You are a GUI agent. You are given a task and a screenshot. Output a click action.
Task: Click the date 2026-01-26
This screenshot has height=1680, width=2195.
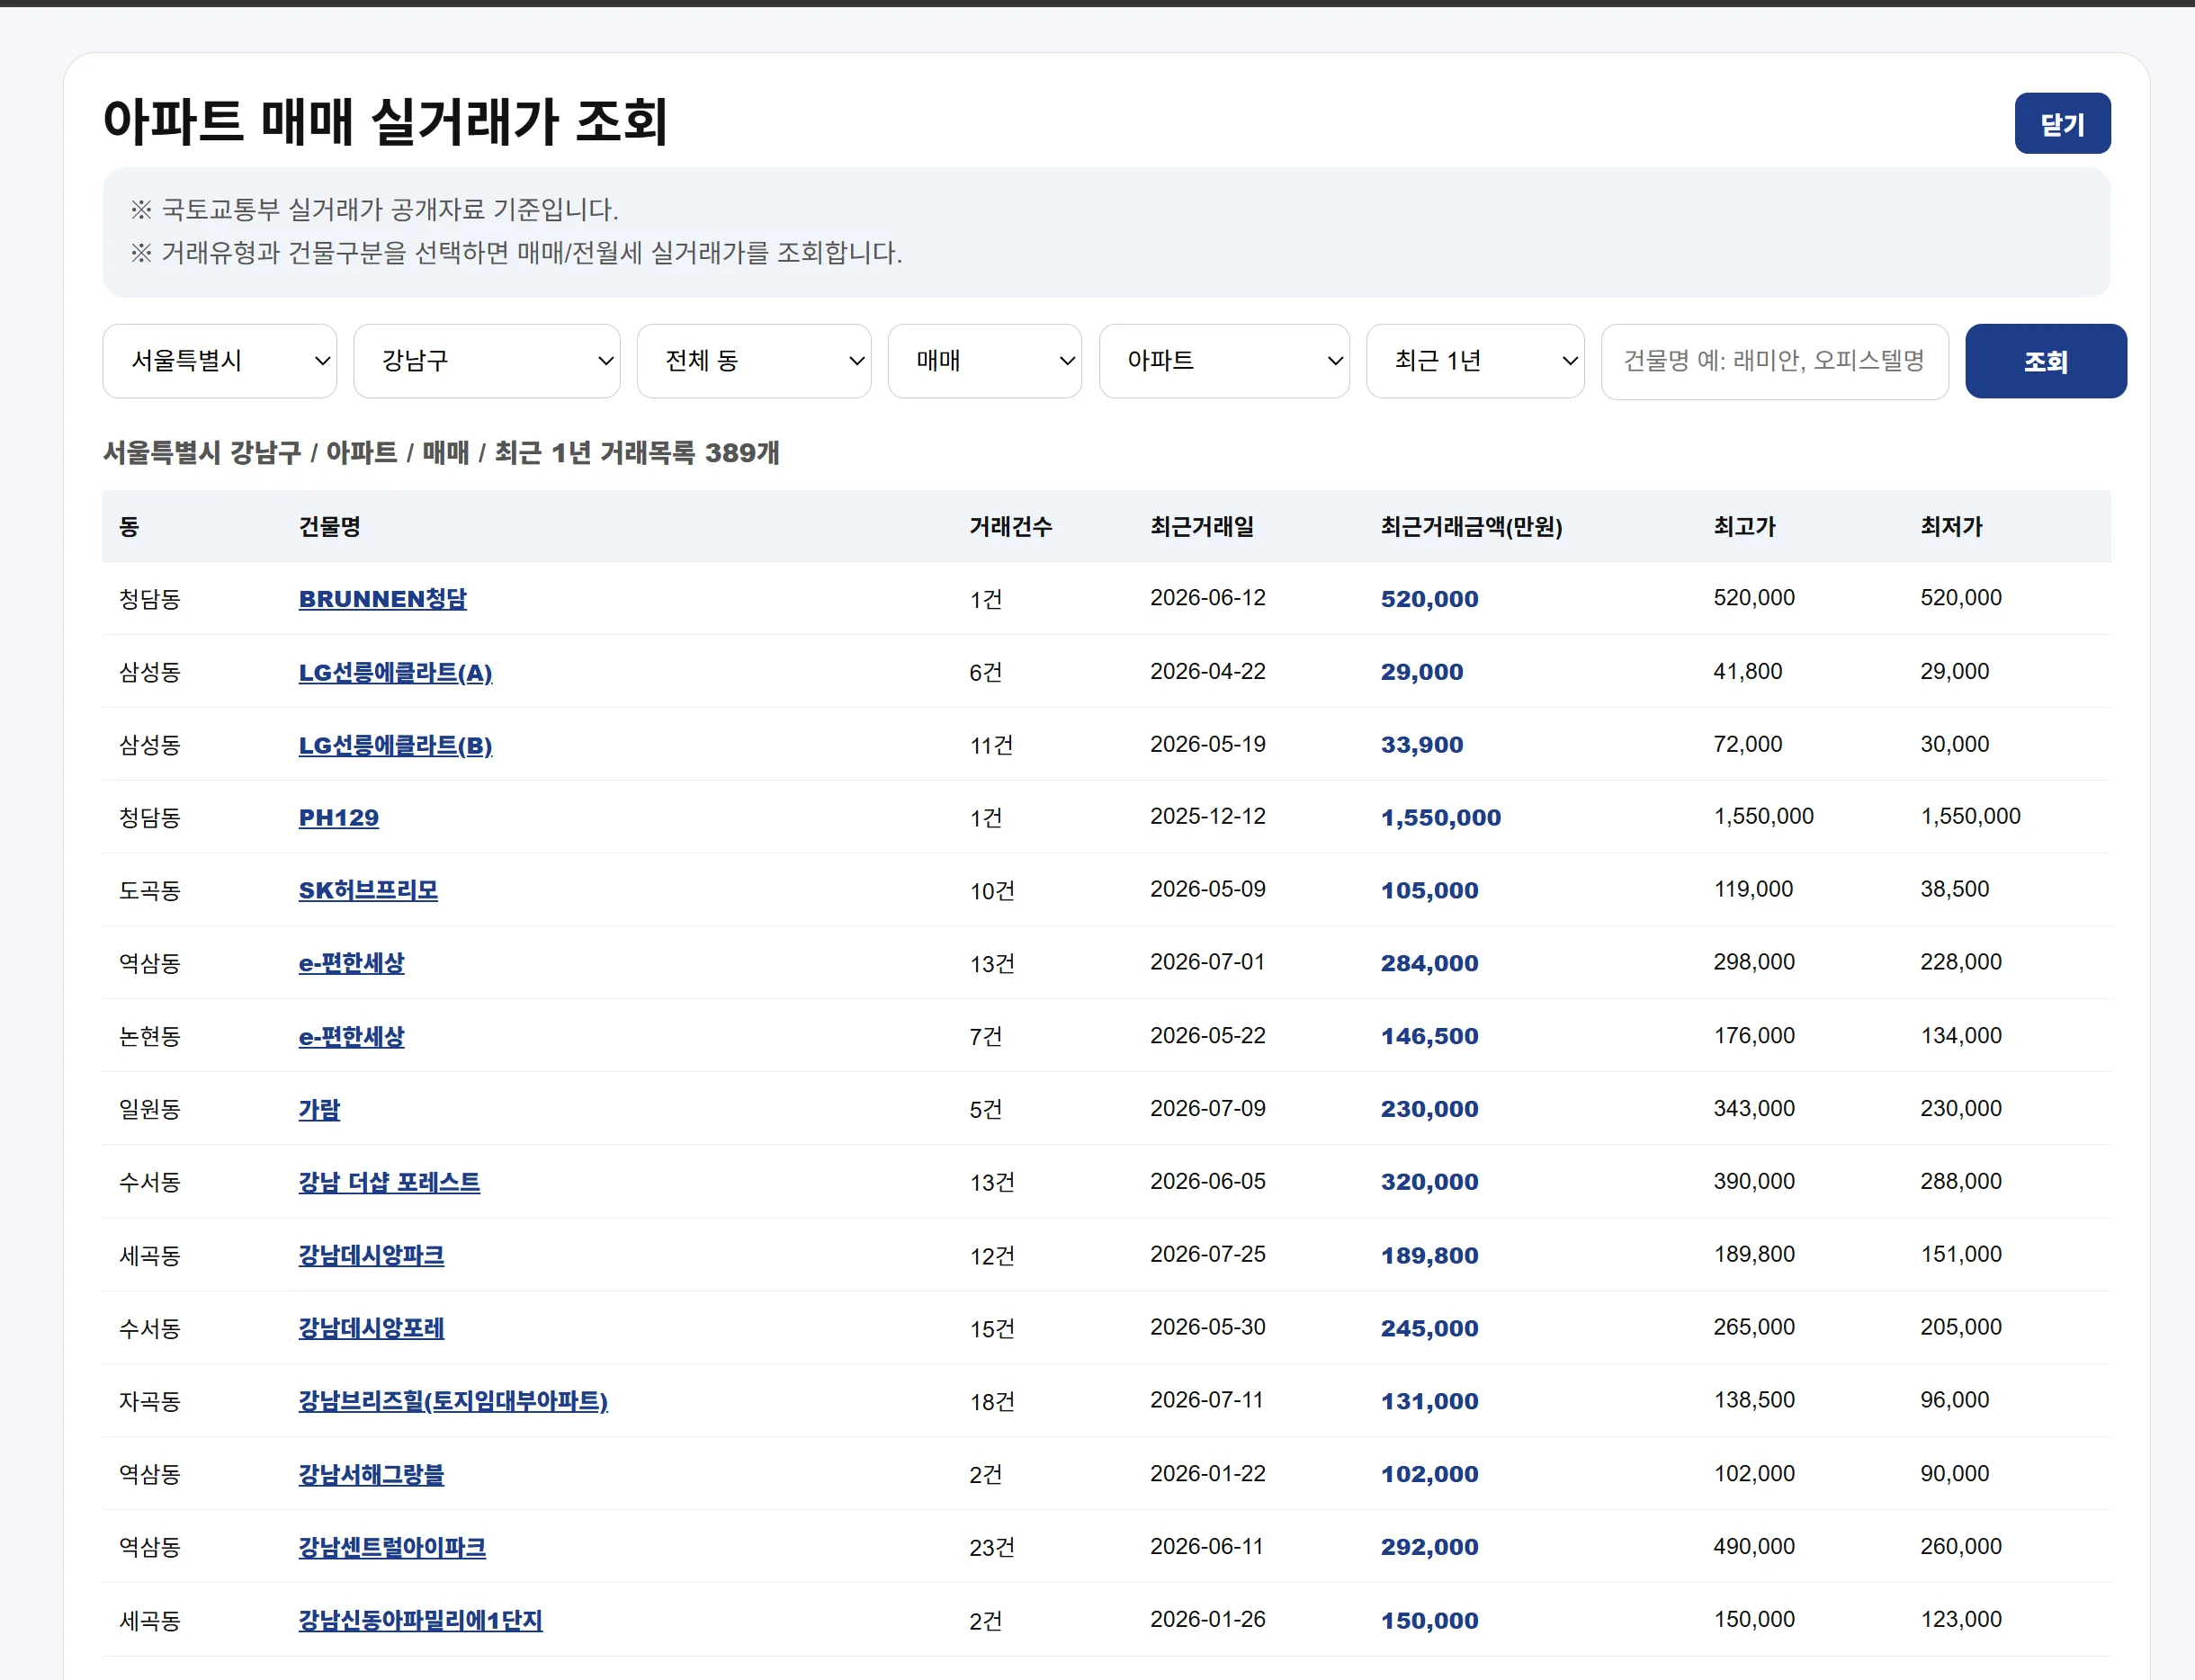pyautogui.click(x=1207, y=1619)
